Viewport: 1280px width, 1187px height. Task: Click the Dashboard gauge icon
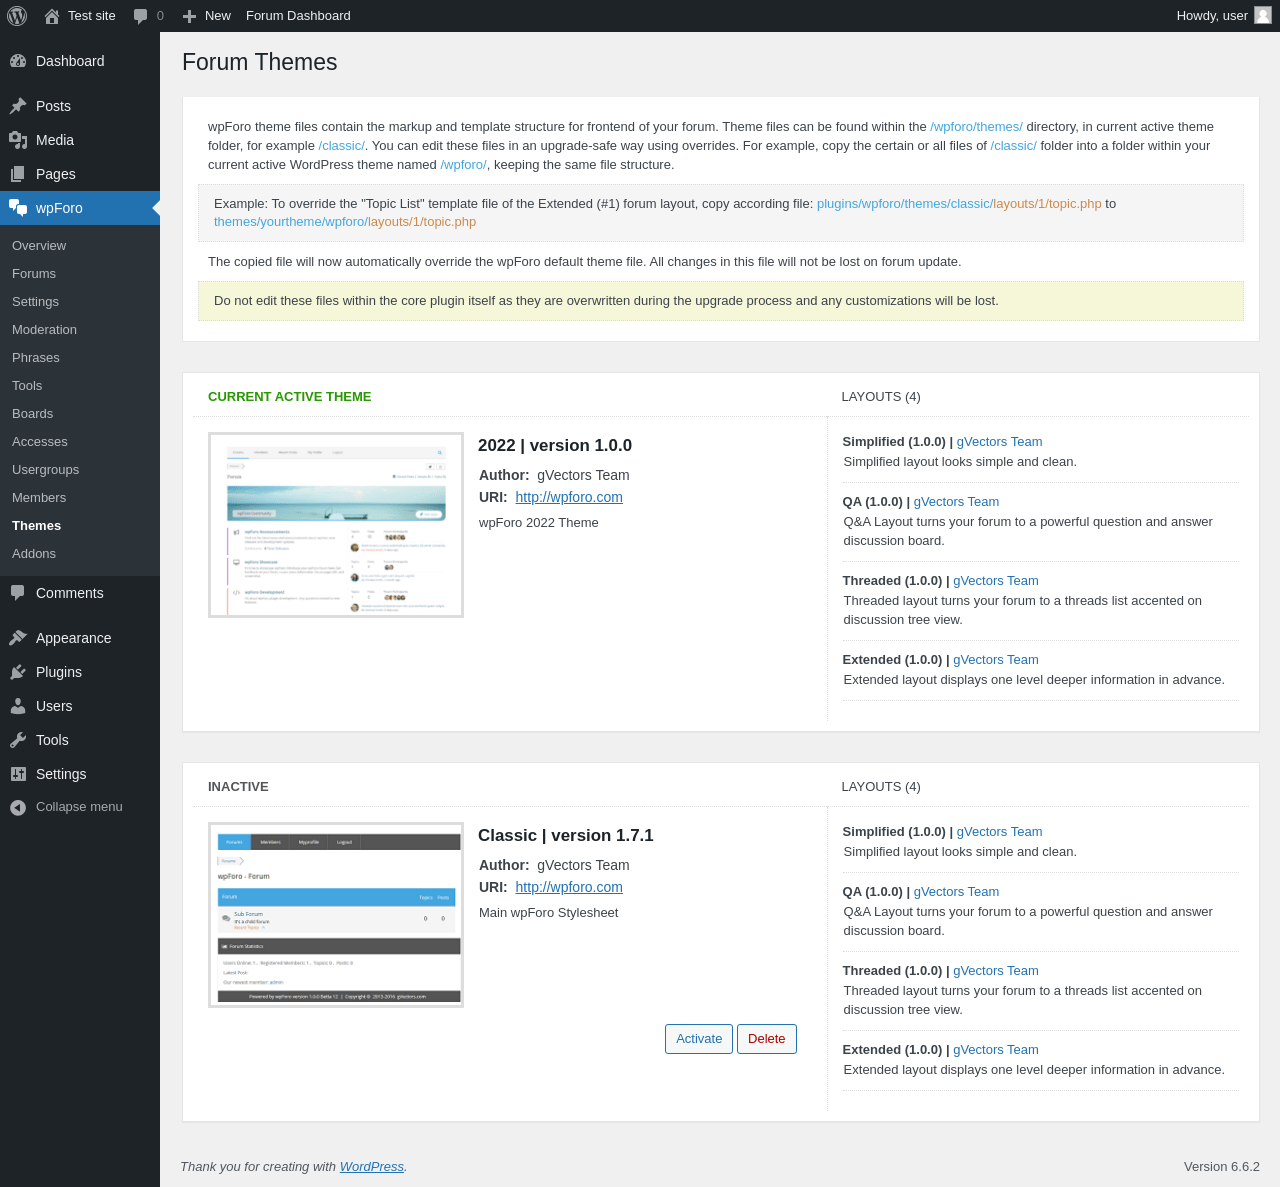point(18,61)
